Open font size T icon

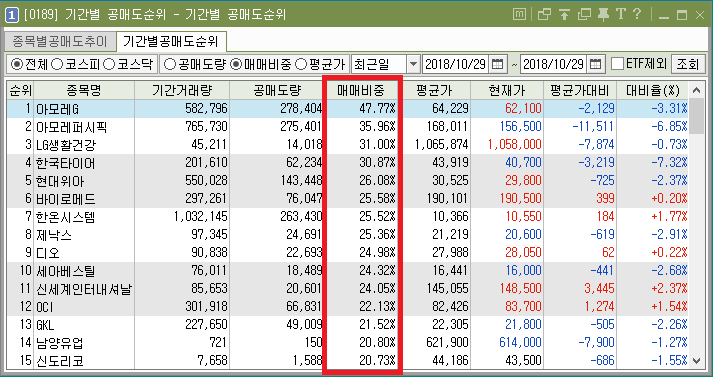point(621,15)
